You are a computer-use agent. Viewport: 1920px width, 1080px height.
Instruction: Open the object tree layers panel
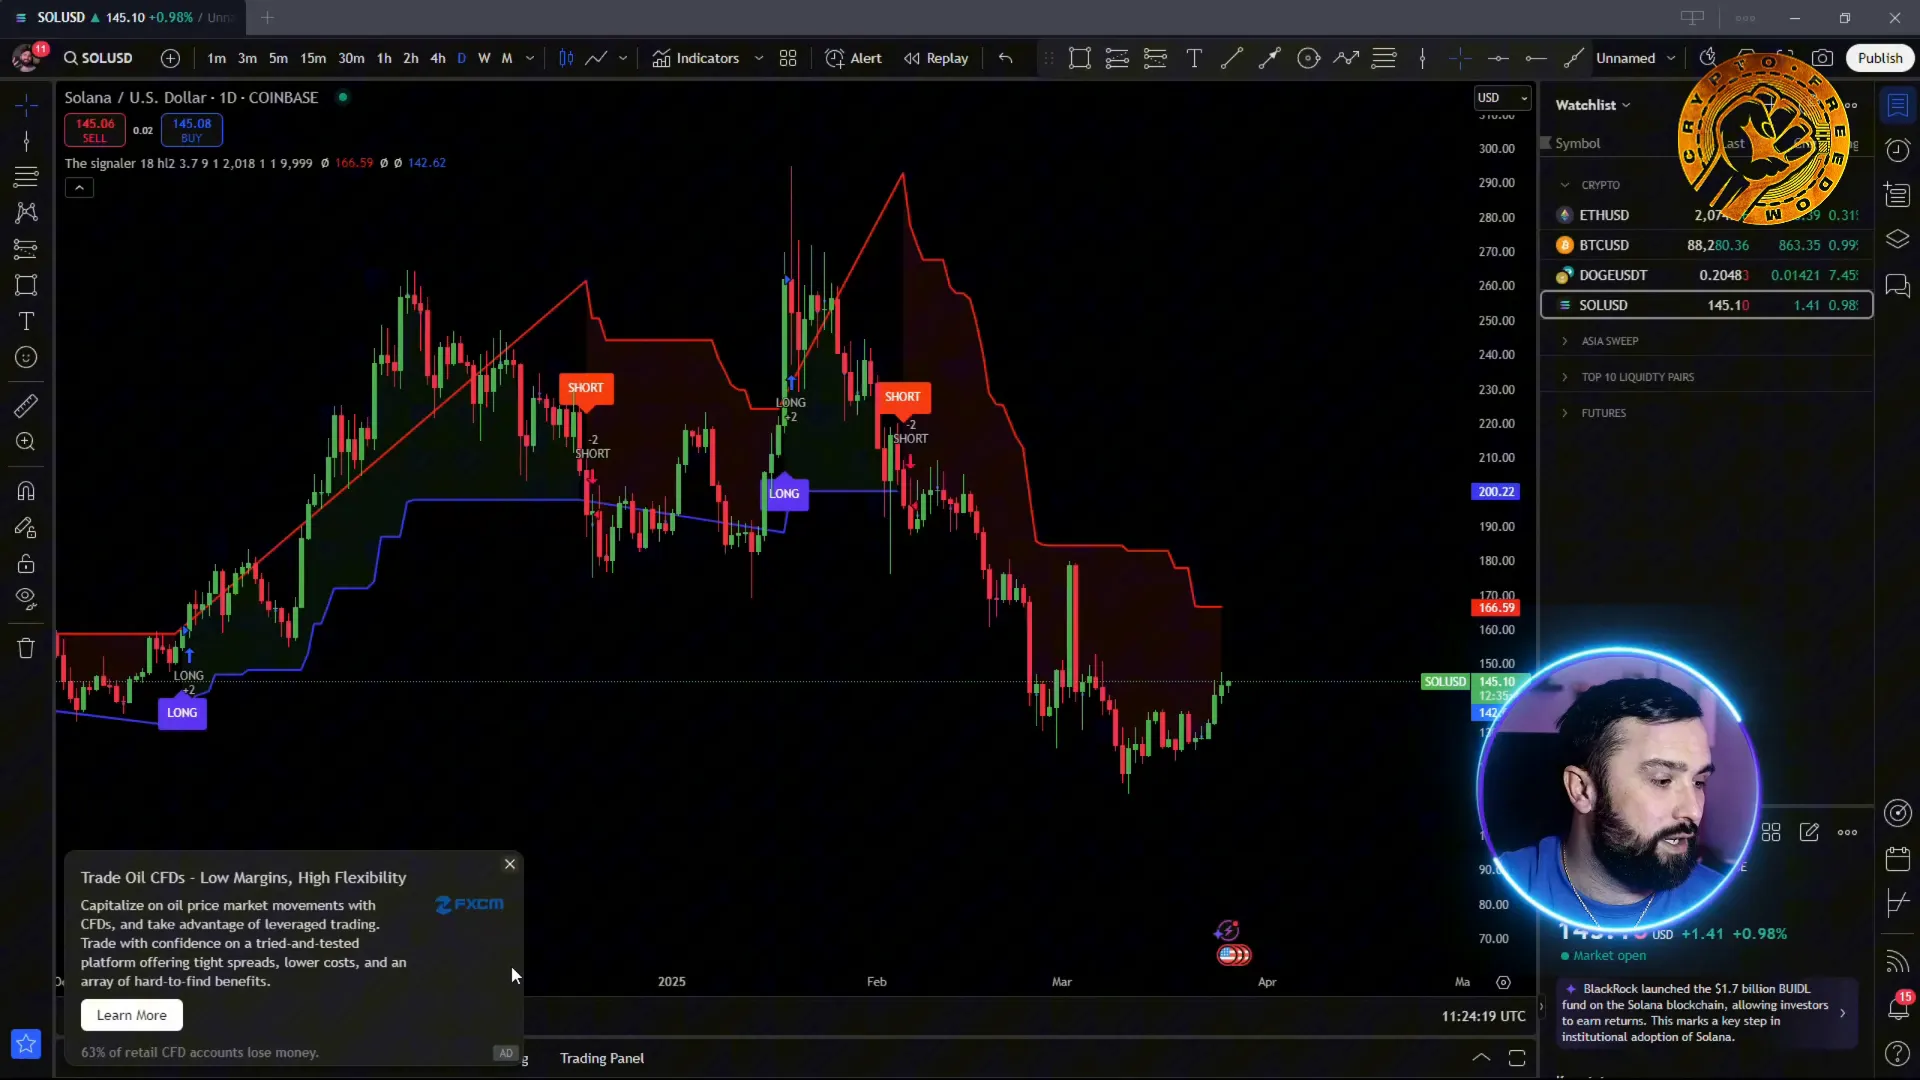pyautogui.click(x=1897, y=240)
